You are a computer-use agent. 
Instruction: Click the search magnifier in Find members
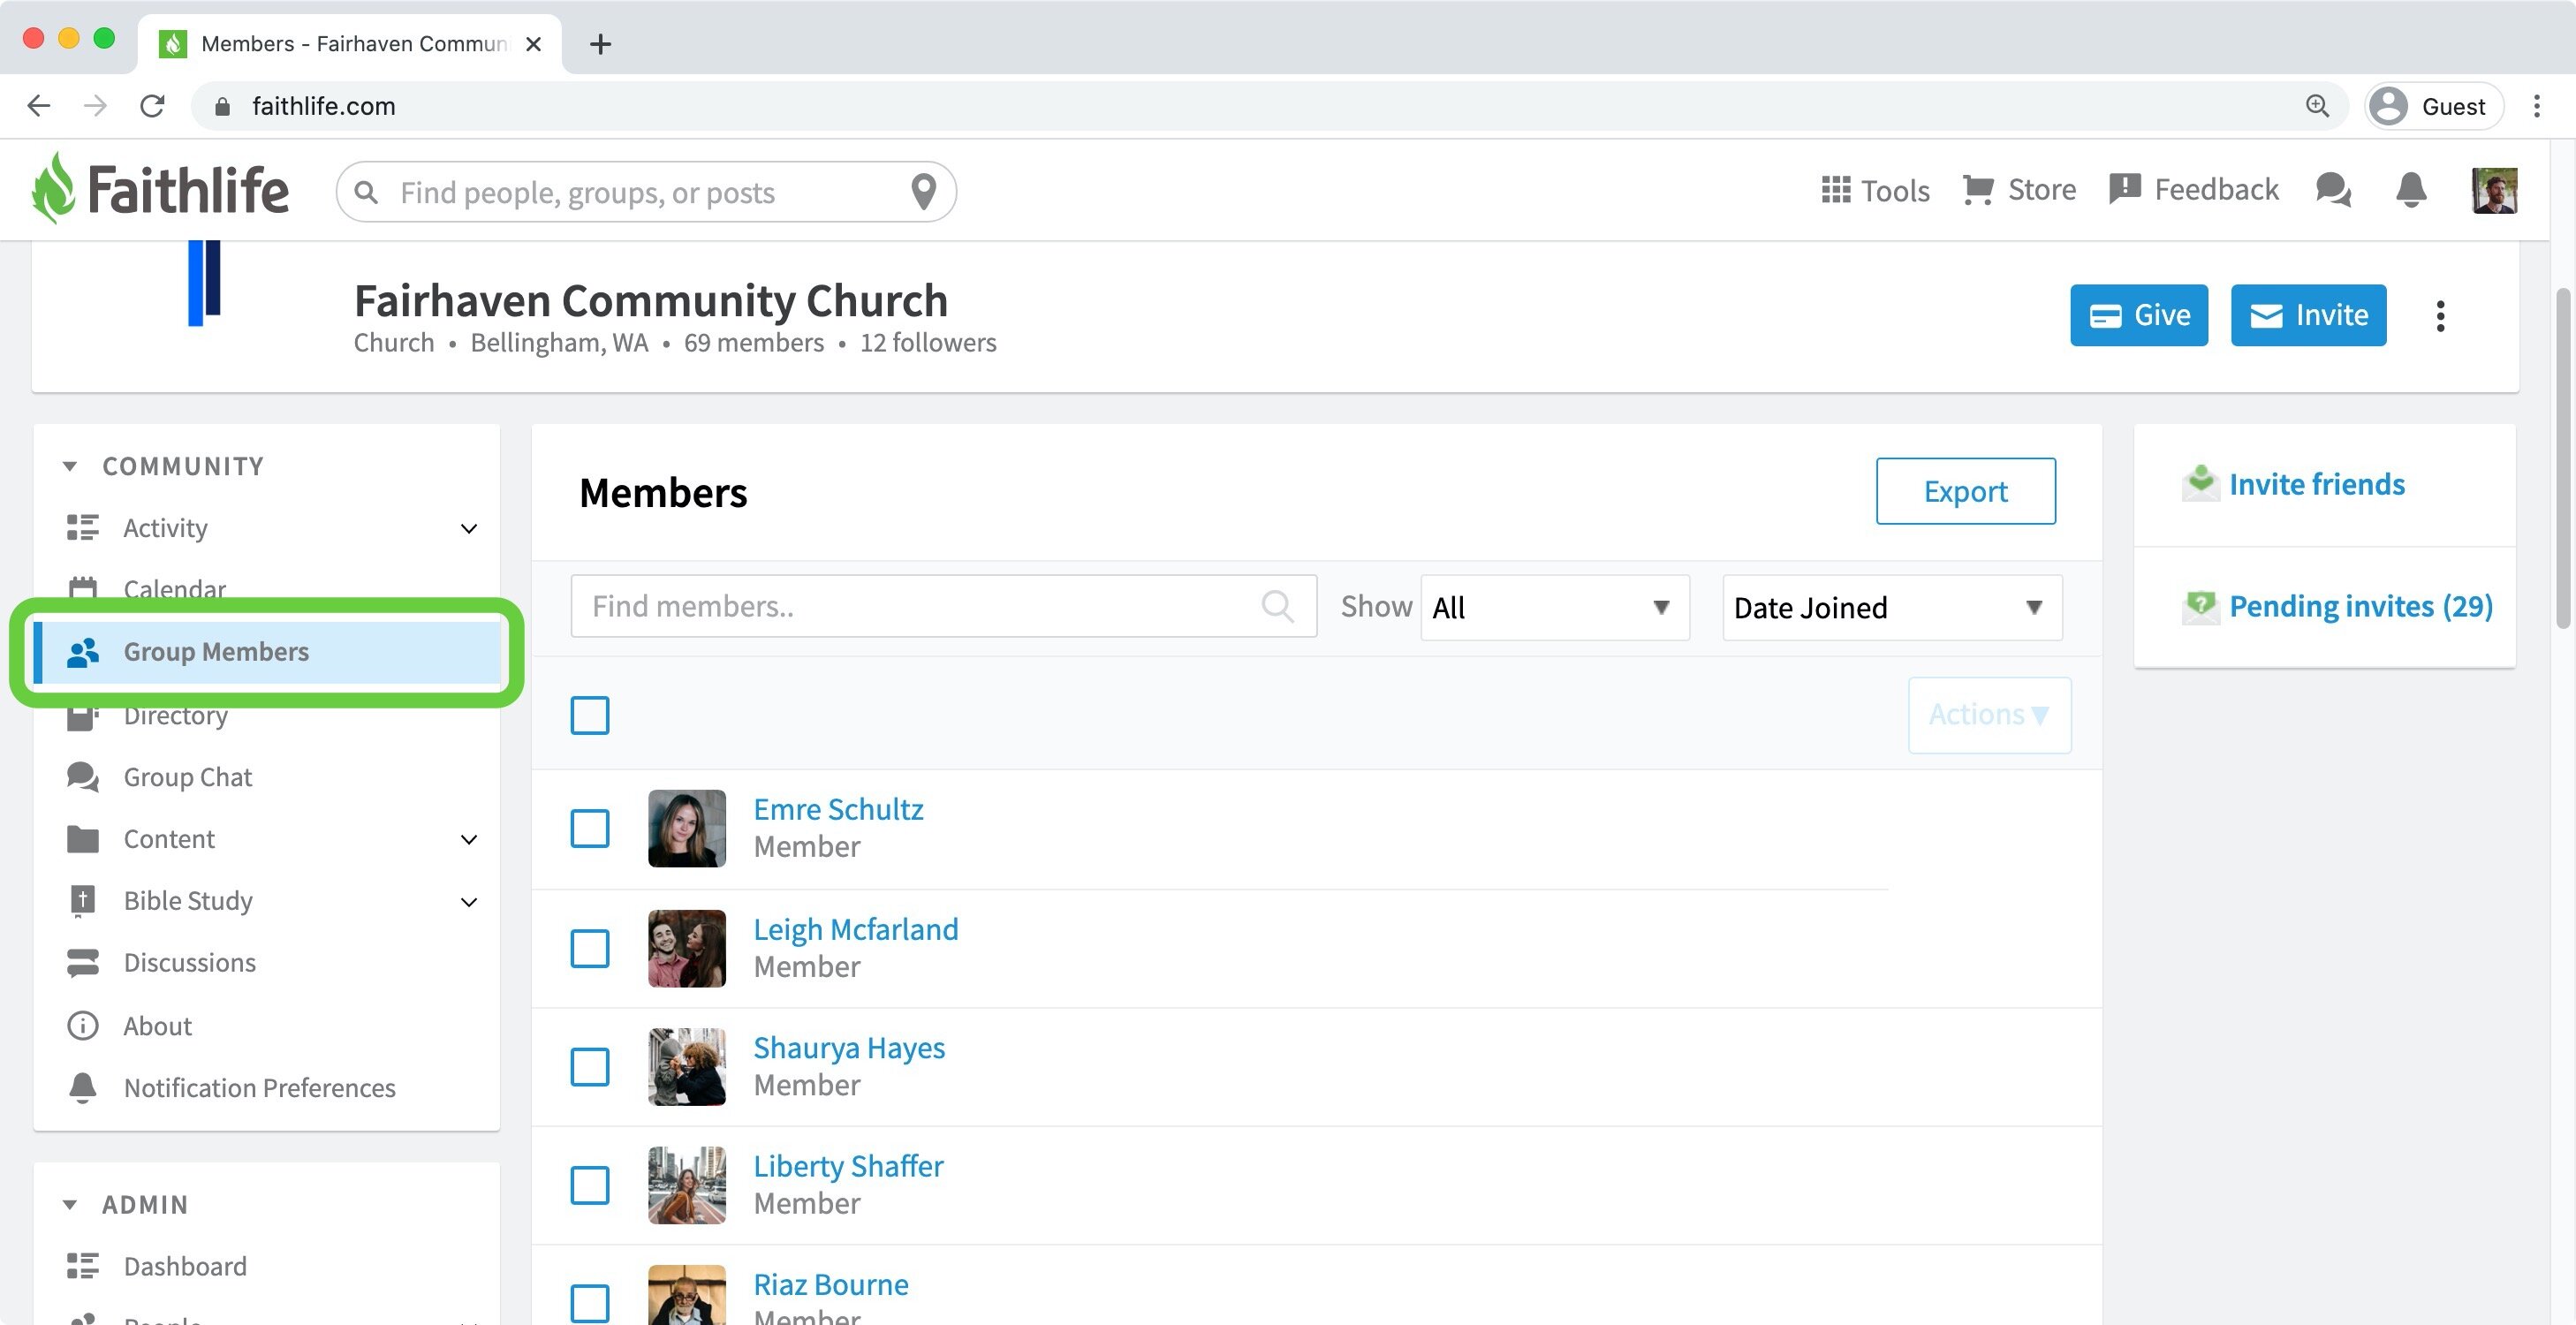[x=1276, y=606]
